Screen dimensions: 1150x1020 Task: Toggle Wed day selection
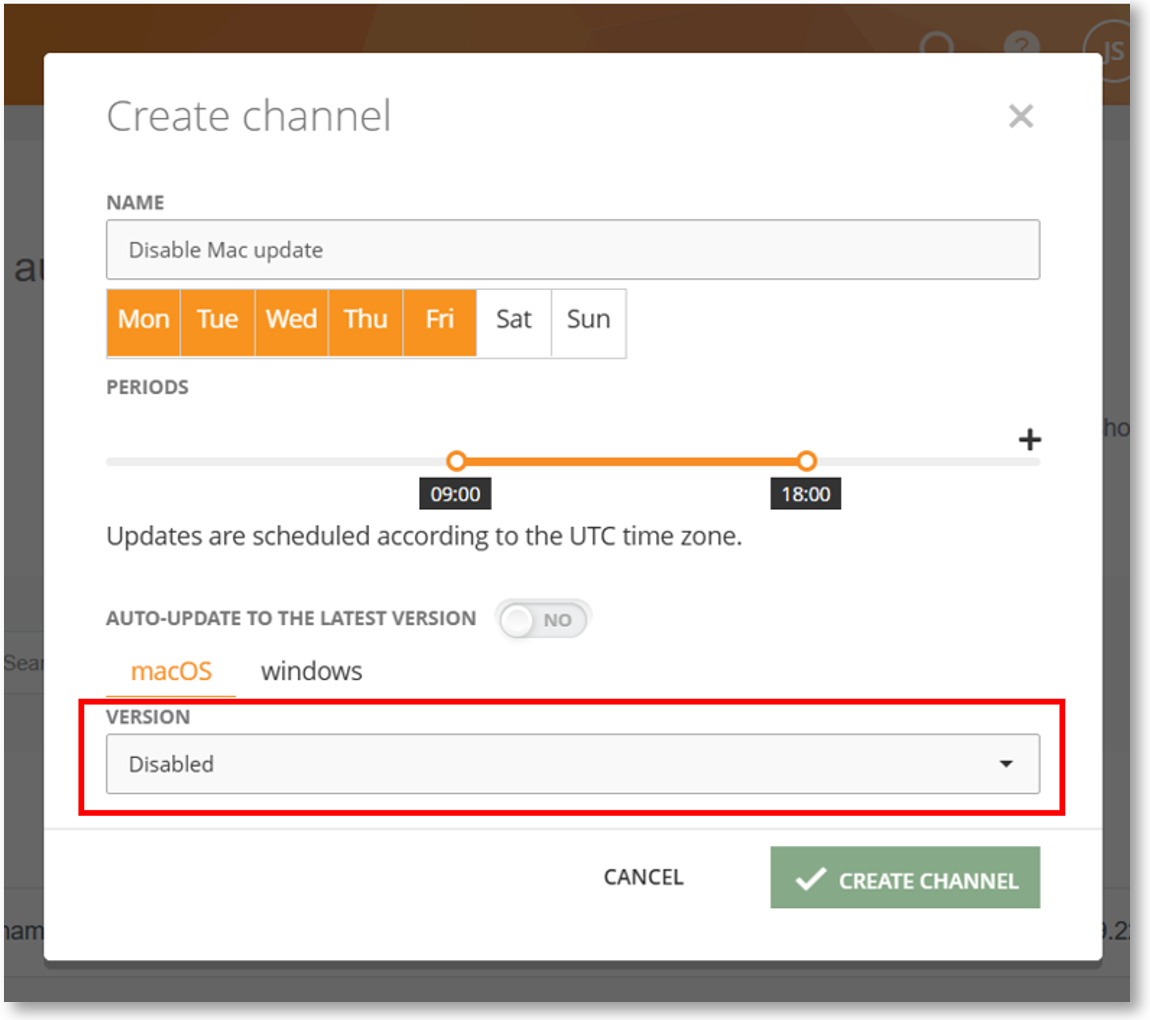pyautogui.click(x=292, y=323)
